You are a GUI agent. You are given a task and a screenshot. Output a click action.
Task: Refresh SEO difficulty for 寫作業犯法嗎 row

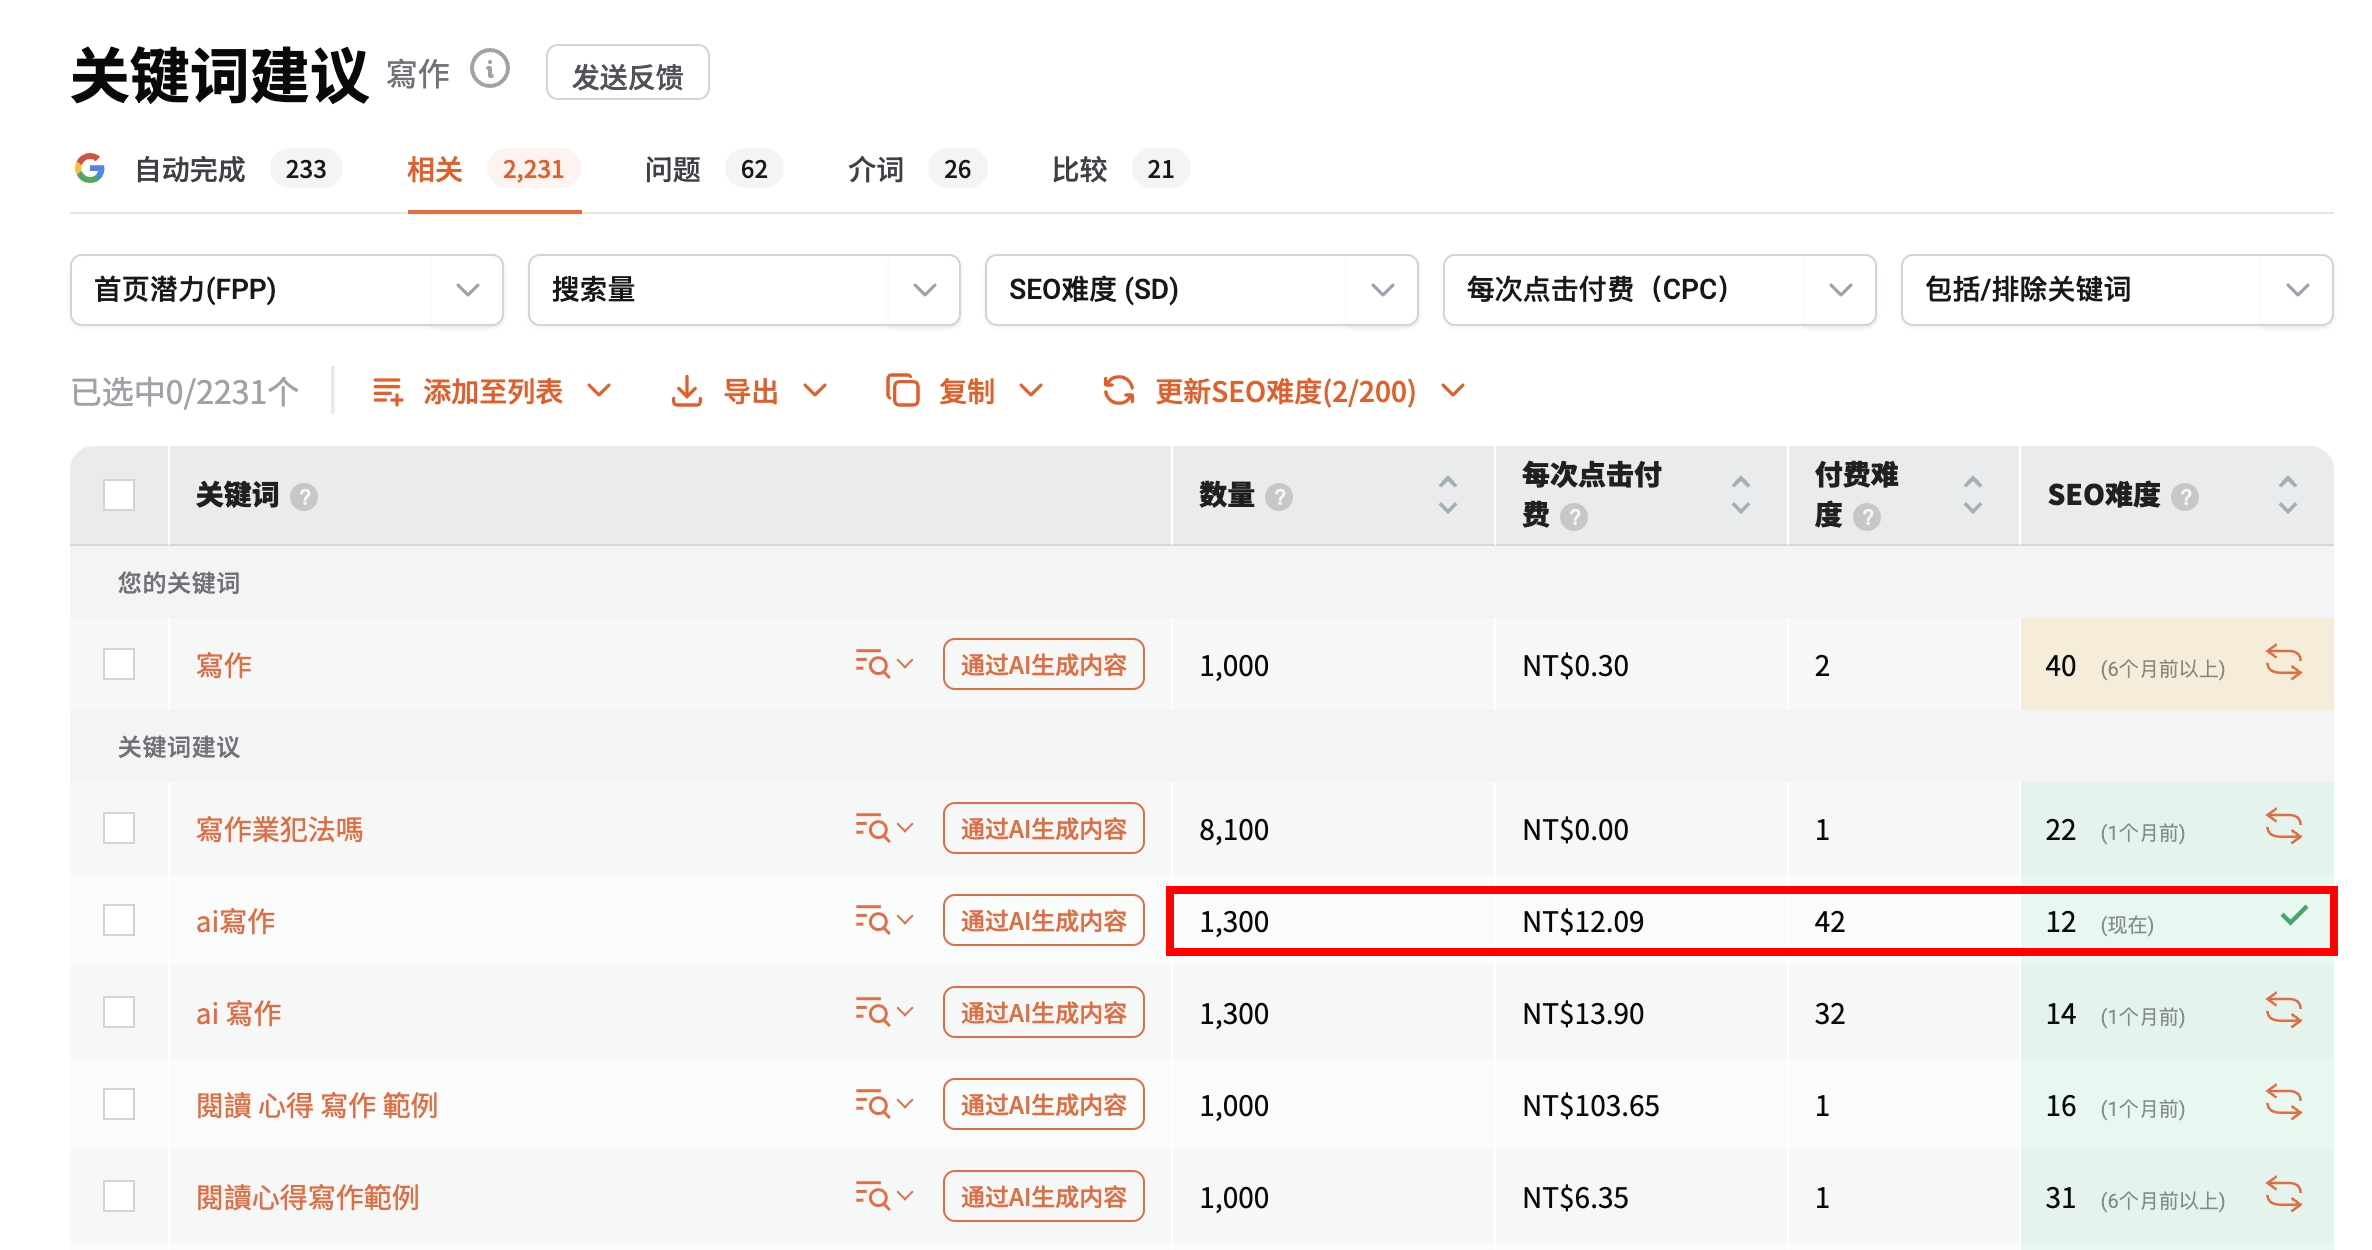(x=2284, y=827)
